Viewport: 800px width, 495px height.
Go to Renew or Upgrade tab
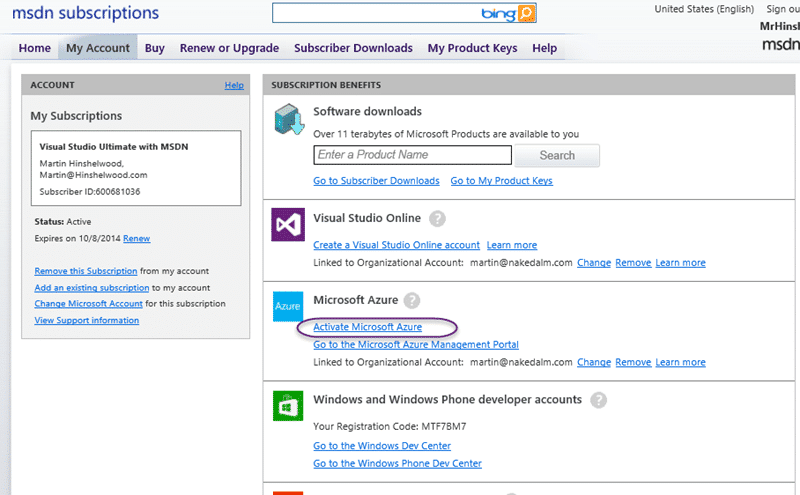click(x=229, y=48)
